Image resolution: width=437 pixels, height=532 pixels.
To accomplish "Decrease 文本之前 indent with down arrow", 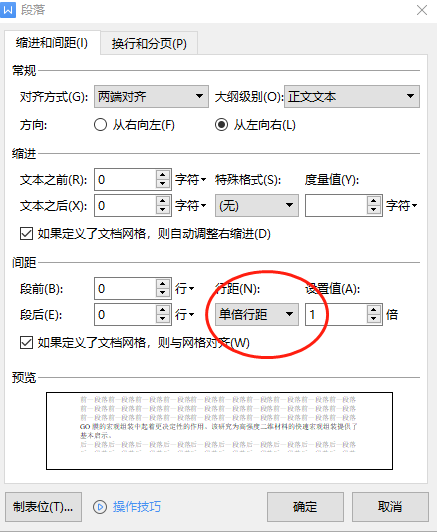I will click(x=163, y=184).
